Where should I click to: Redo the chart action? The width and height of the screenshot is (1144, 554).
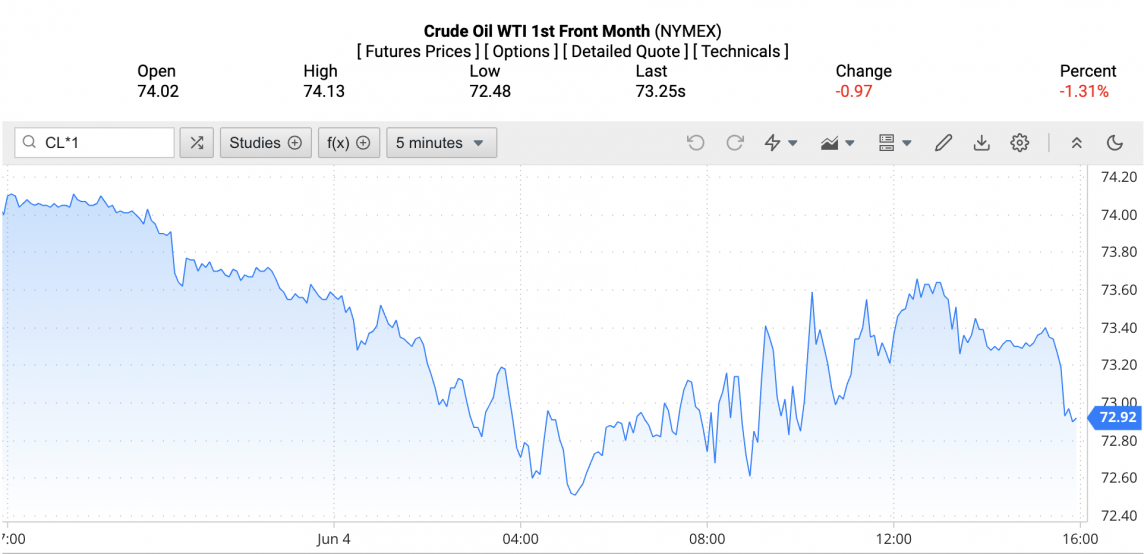pyautogui.click(x=735, y=143)
